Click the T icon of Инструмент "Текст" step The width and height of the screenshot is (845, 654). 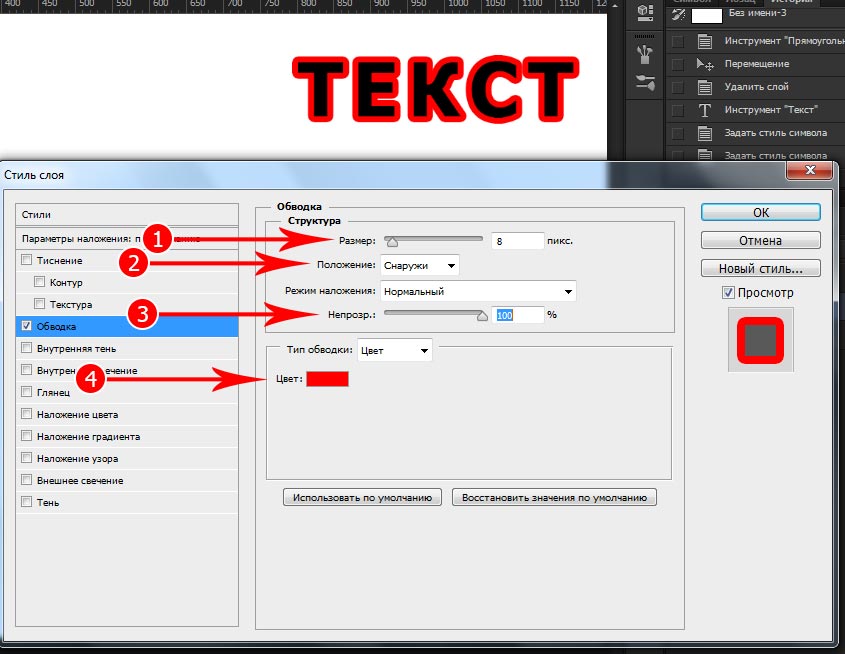(x=704, y=110)
